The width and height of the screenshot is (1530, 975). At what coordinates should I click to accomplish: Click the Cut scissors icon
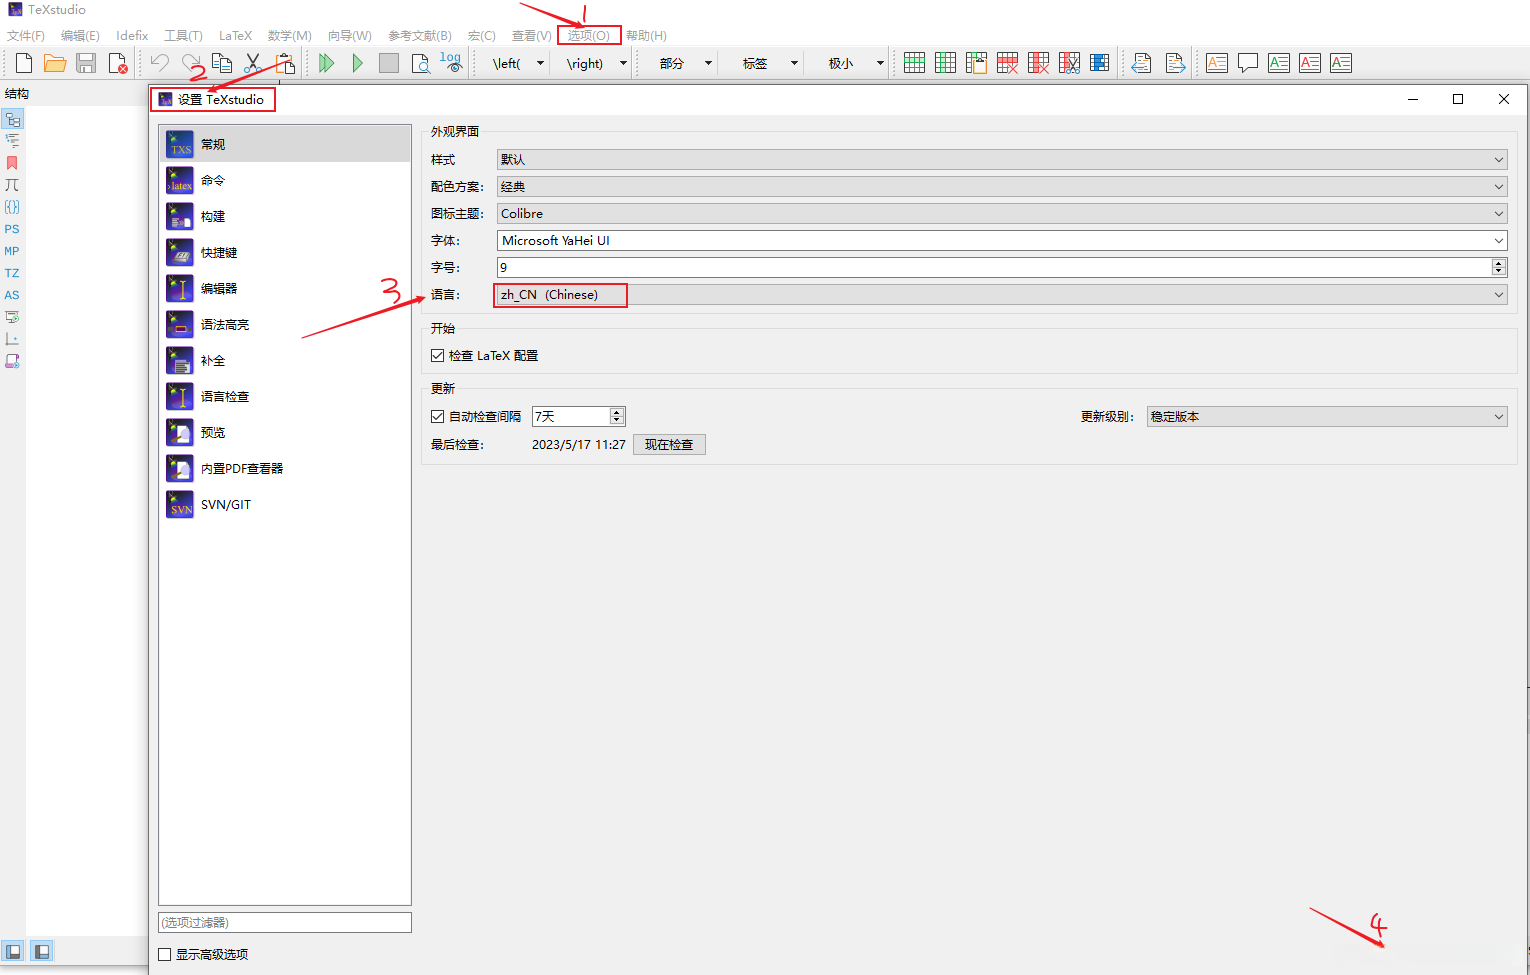click(253, 63)
